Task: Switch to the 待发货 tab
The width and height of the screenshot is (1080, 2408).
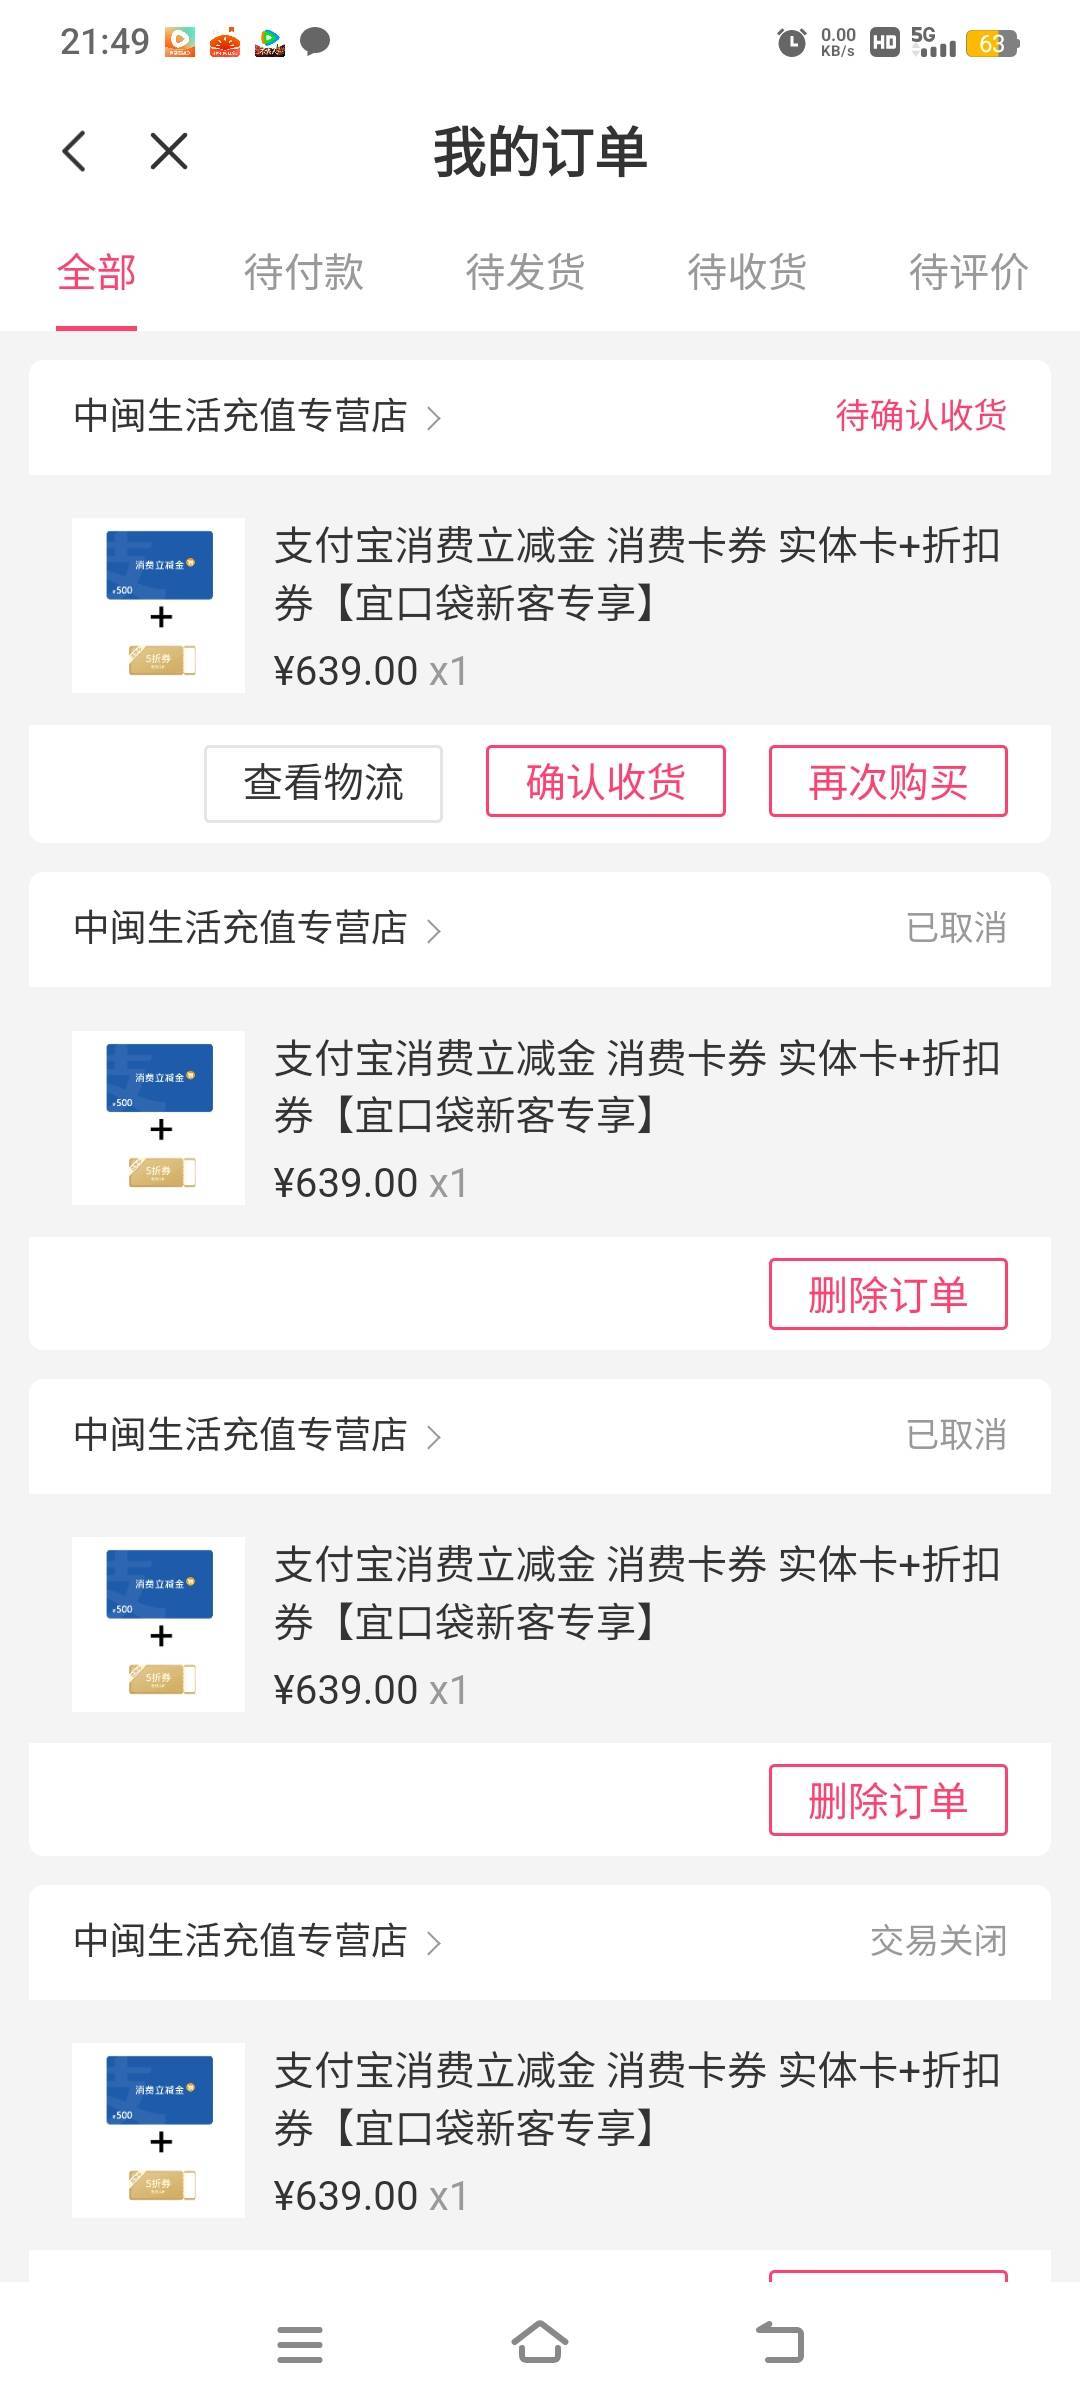Action: [x=525, y=272]
